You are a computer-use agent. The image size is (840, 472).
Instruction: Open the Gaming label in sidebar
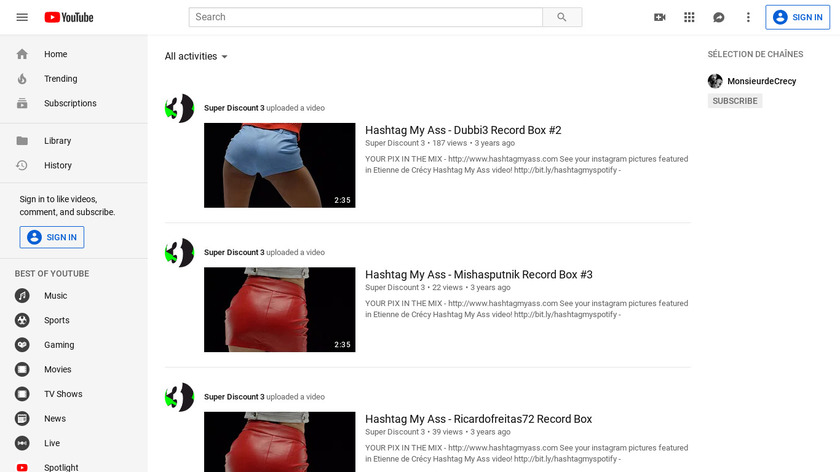pos(59,345)
